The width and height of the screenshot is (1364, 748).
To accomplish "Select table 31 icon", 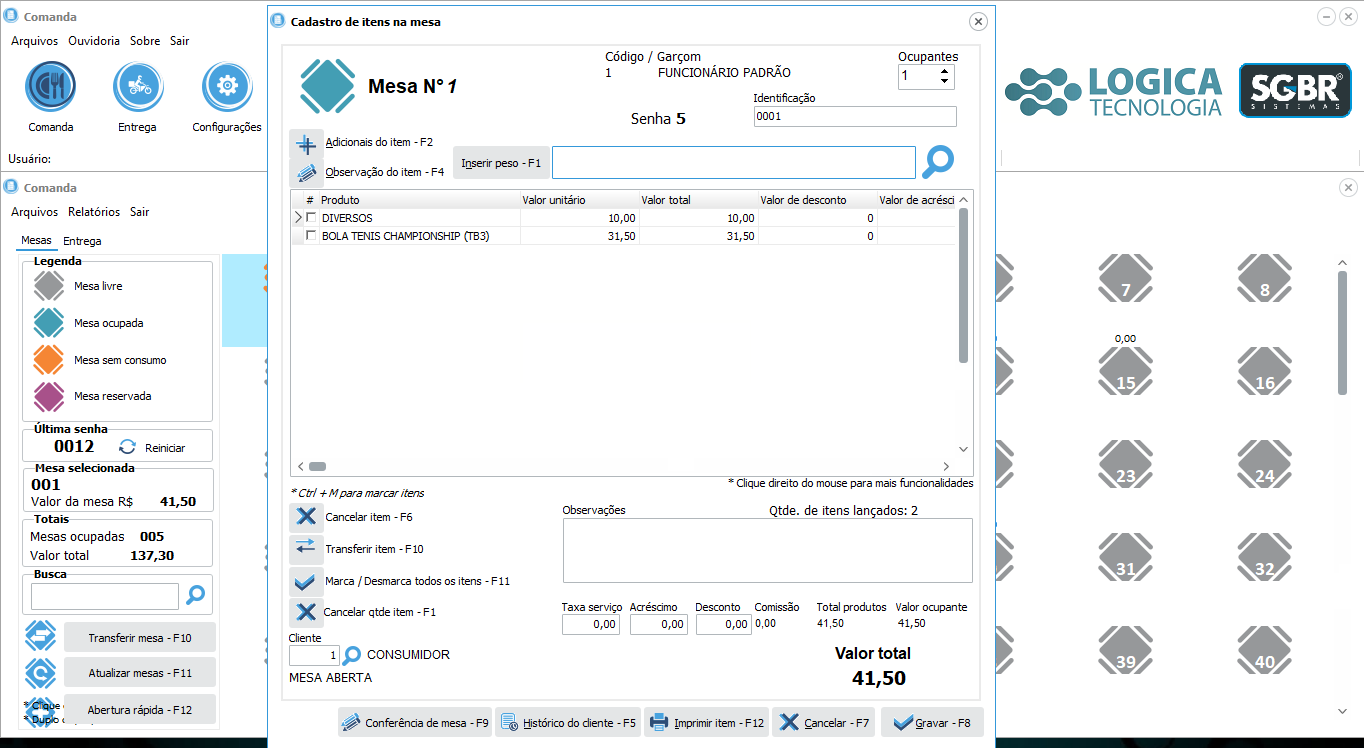I will 1126,557.
